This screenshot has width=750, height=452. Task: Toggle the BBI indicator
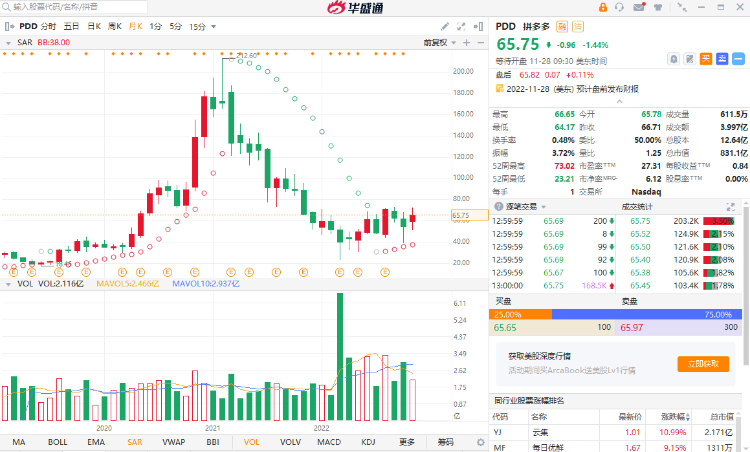point(213,442)
